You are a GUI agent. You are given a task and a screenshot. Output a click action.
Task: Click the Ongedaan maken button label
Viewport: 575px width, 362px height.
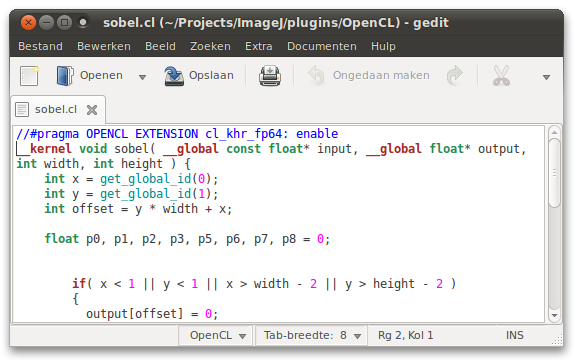click(x=381, y=75)
